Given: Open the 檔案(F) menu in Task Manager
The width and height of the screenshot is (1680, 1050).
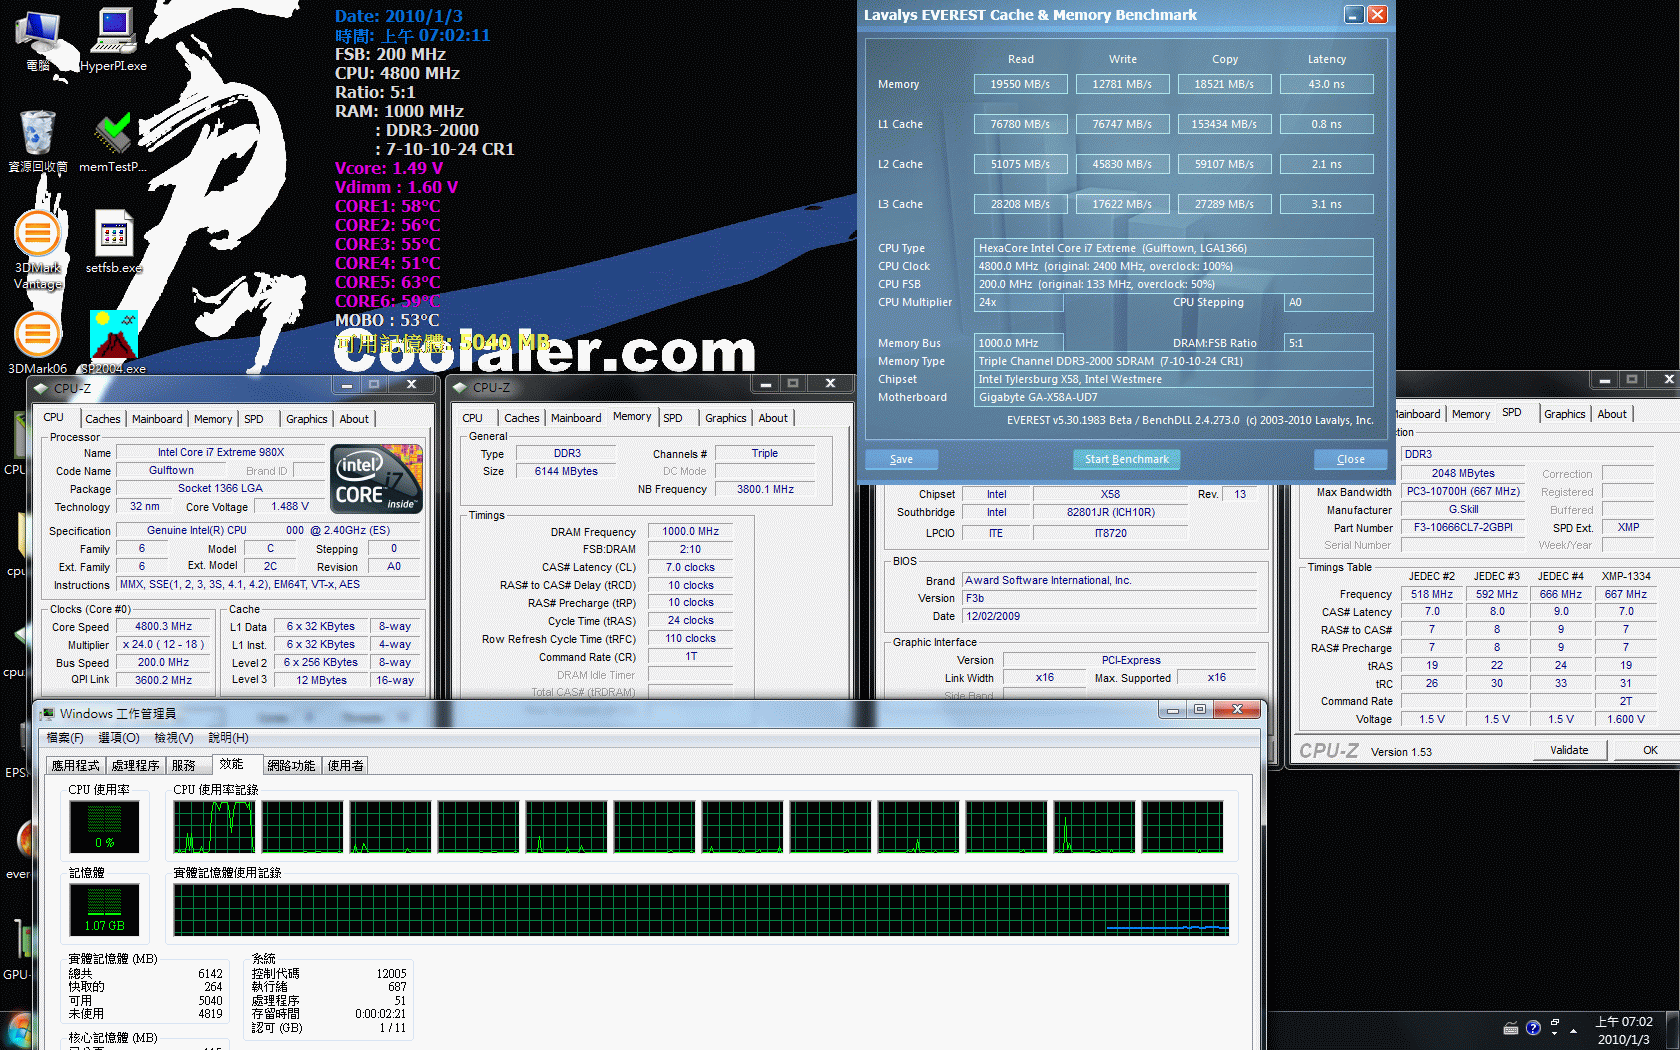Looking at the screenshot, I should [x=65, y=738].
